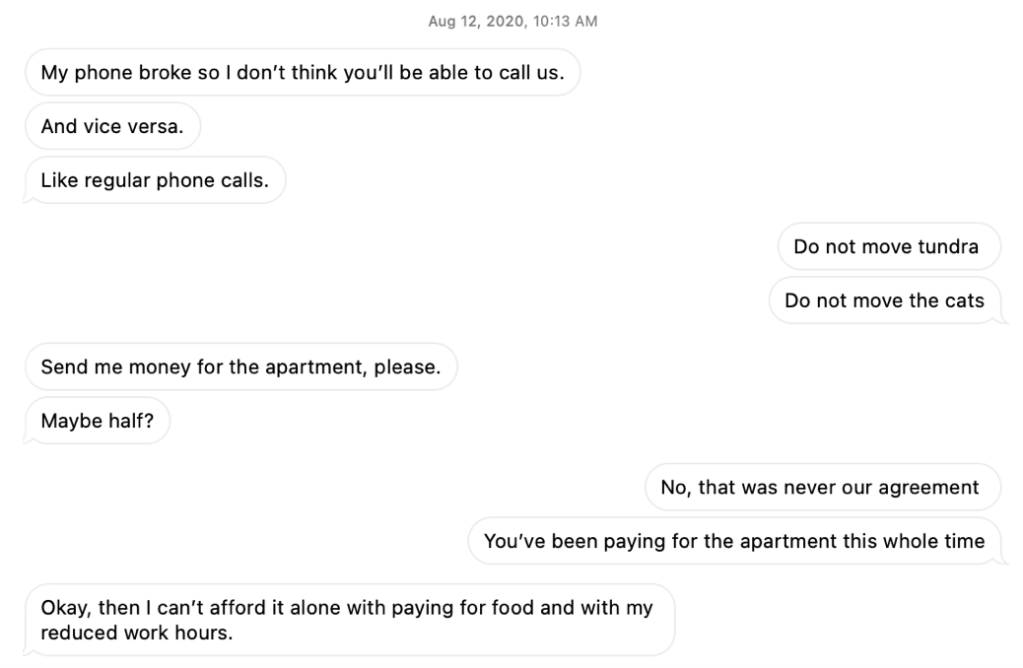Click the "My phone broke" message bubble
Viewport: 1023px width, 668px height.
coord(302,73)
